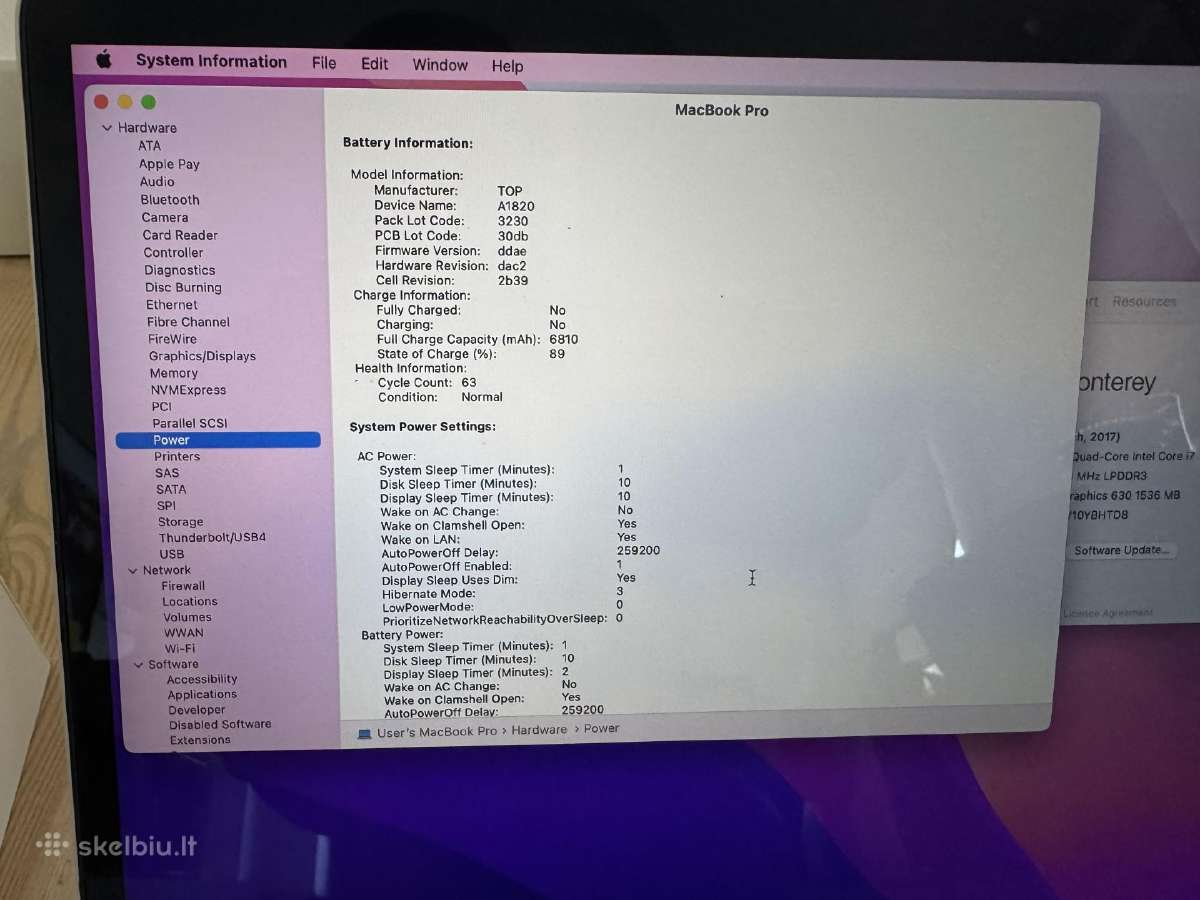
Task: Click Hardware in the path bar
Action: click(x=539, y=730)
